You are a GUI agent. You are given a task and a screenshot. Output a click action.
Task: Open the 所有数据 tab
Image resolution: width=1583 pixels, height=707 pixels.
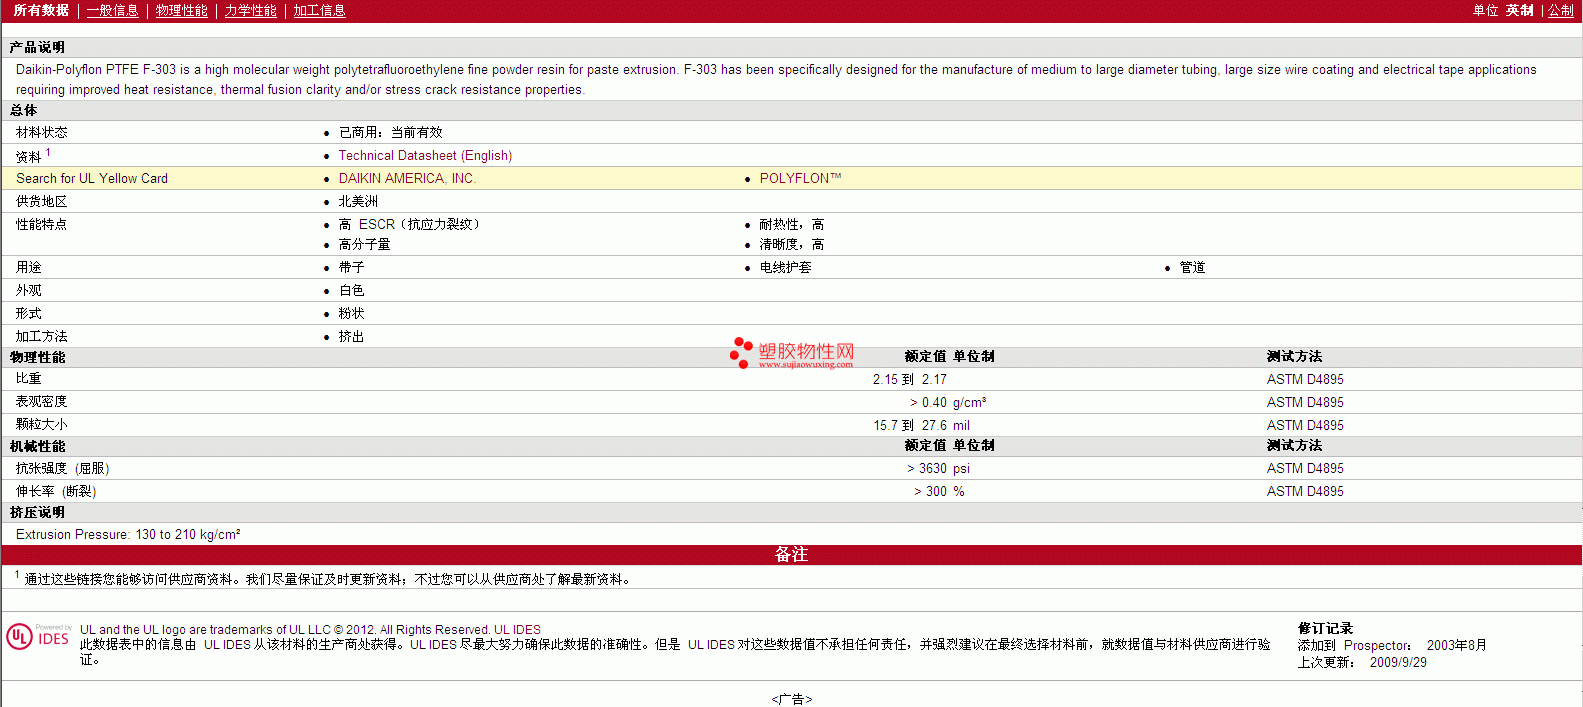pyautogui.click(x=41, y=10)
